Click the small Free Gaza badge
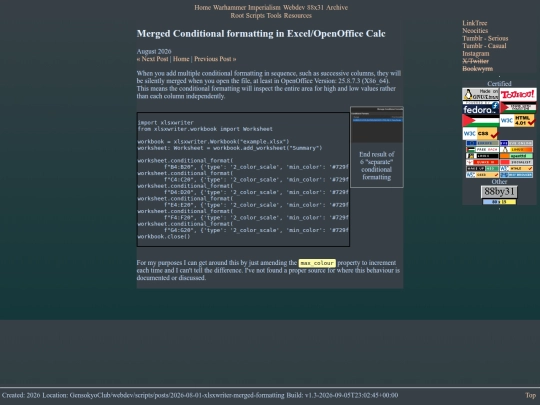The image size is (540, 405). (x=482, y=149)
